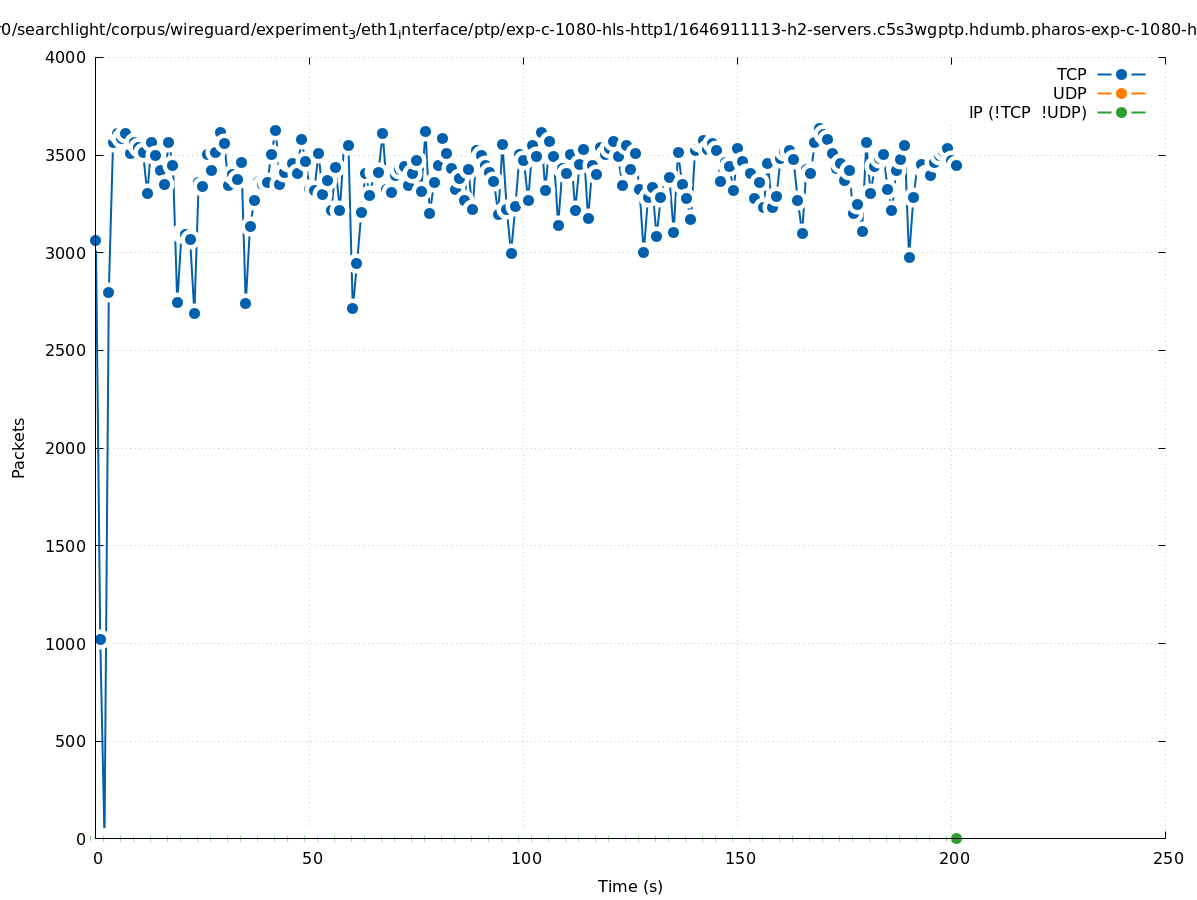Click the last TCP data point near 200s
The height and width of the screenshot is (900, 1197).
point(956,165)
